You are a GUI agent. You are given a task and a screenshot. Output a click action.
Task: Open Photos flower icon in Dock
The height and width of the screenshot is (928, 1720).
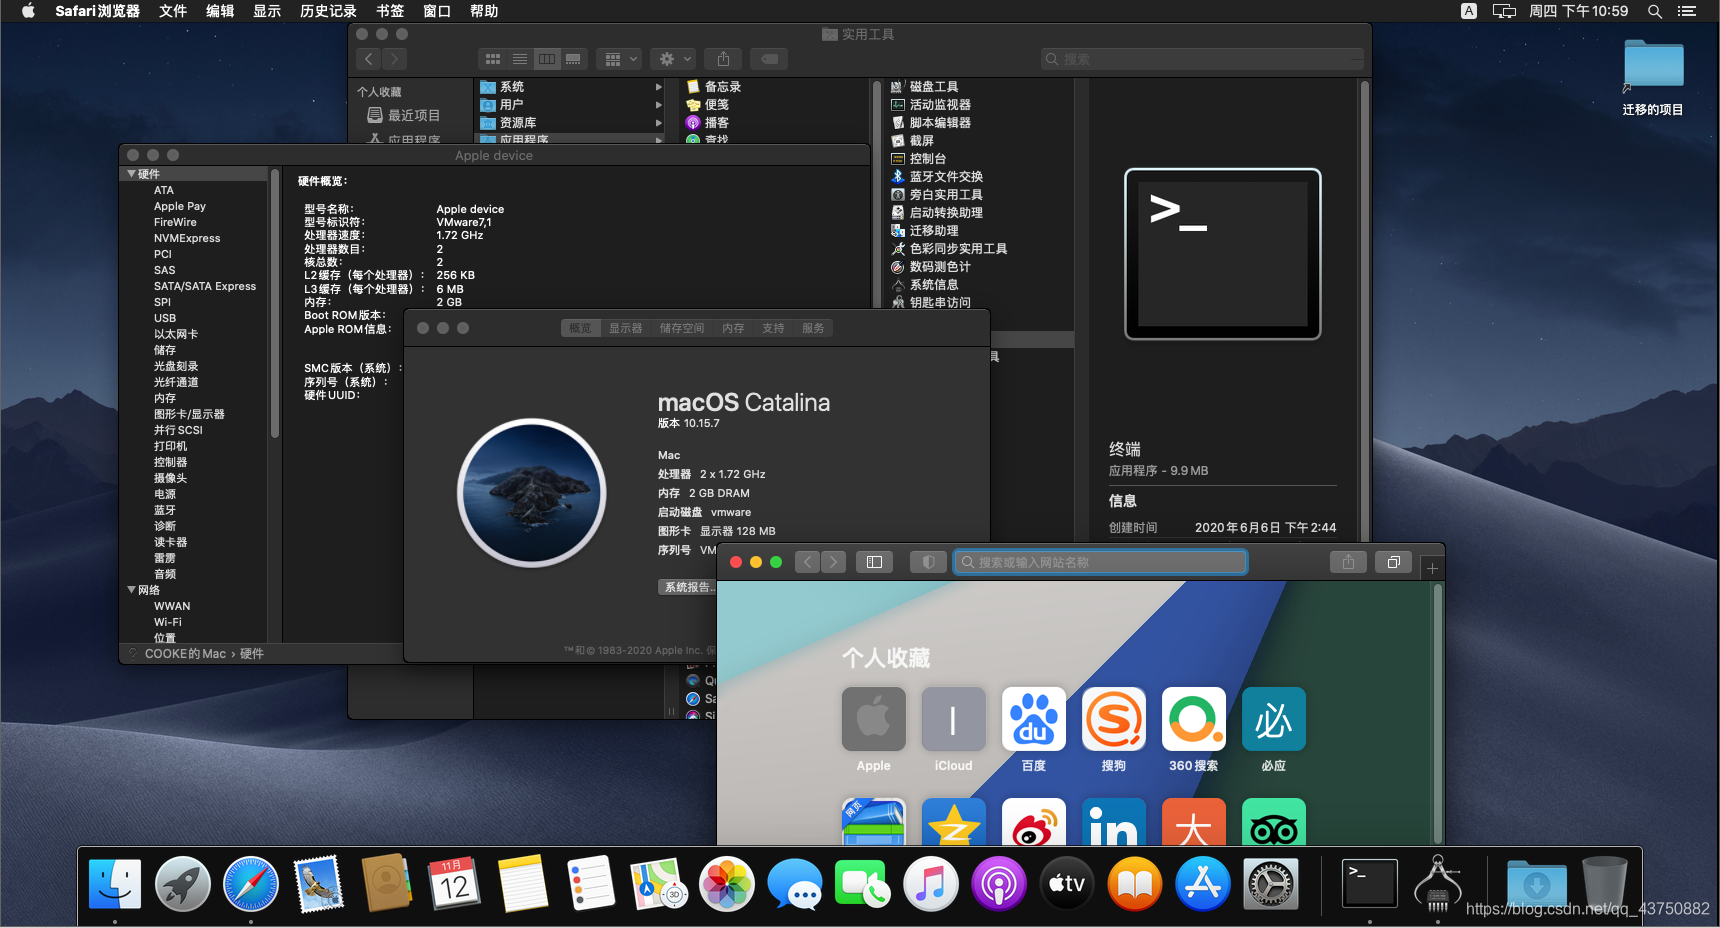click(x=727, y=884)
